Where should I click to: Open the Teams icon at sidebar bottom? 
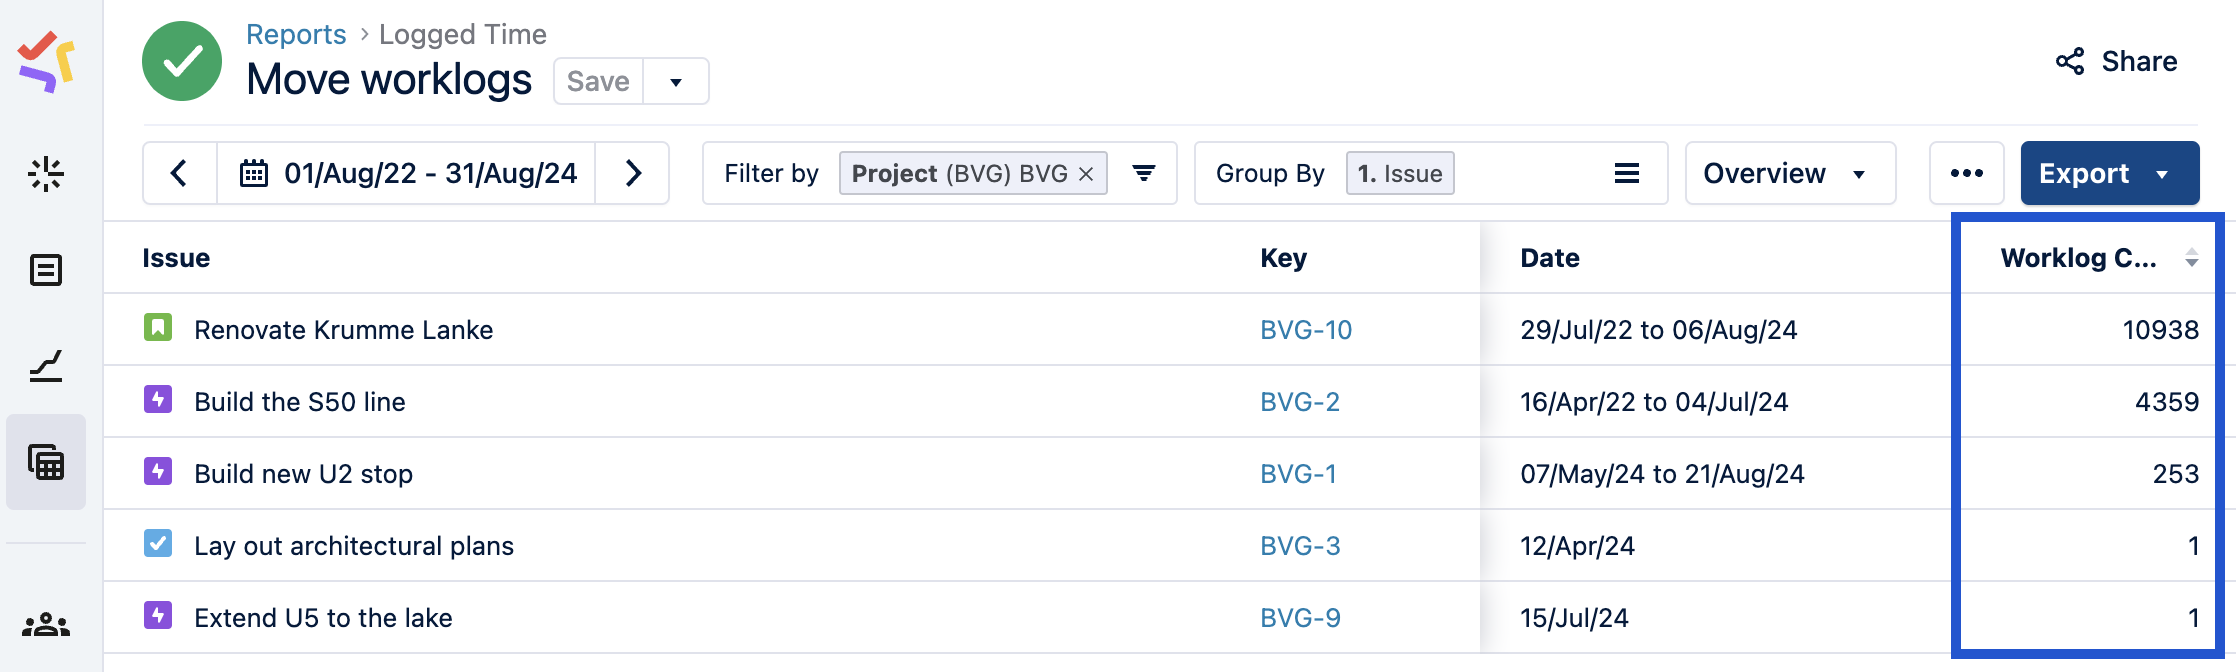(47, 622)
